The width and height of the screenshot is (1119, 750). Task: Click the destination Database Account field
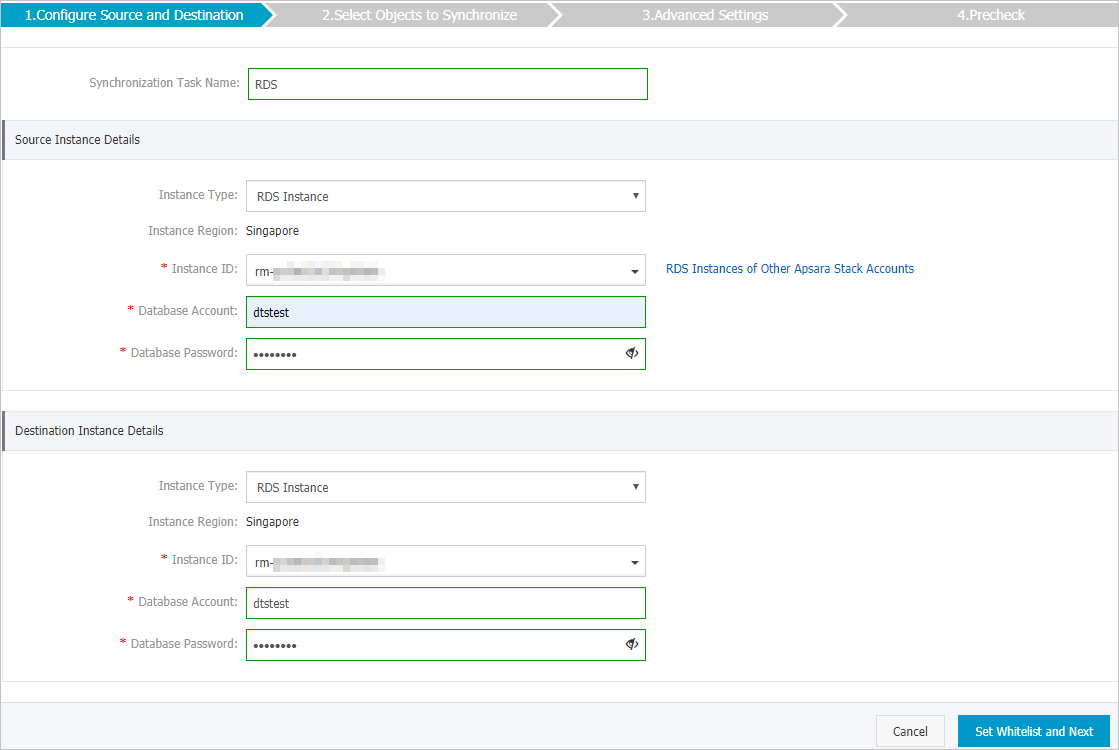(x=445, y=602)
